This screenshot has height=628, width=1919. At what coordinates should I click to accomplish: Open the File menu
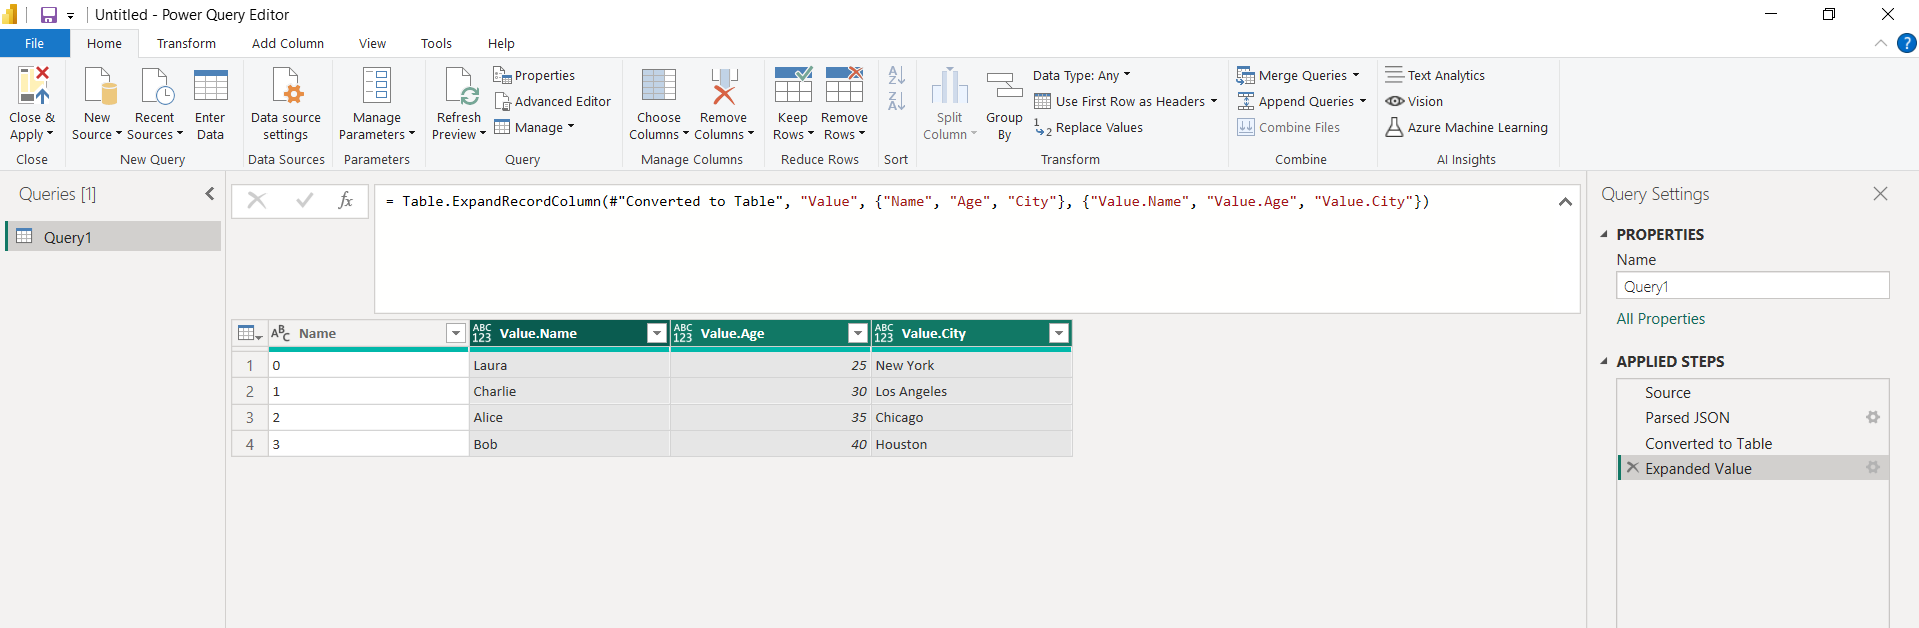pyautogui.click(x=35, y=43)
